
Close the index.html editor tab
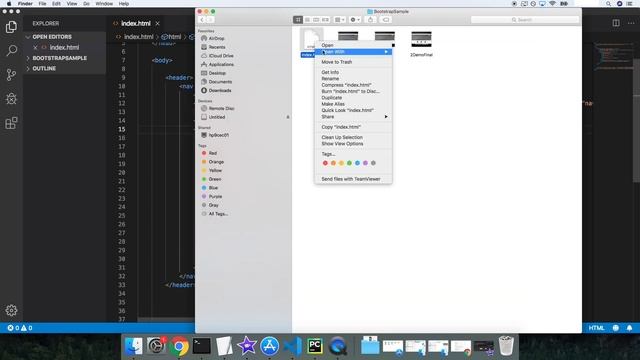click(x=158, y=24)
